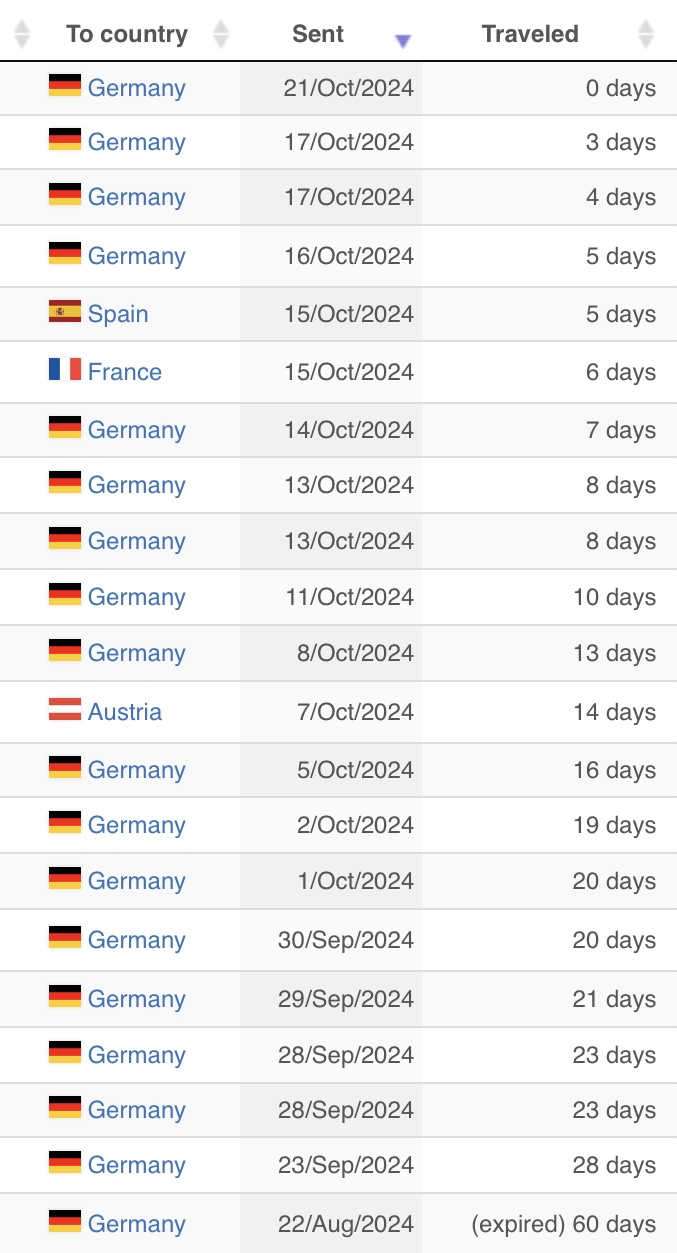Screen dimensions: 677x1253
Task: Click the To country column header
Action: (x=127, y=34)
